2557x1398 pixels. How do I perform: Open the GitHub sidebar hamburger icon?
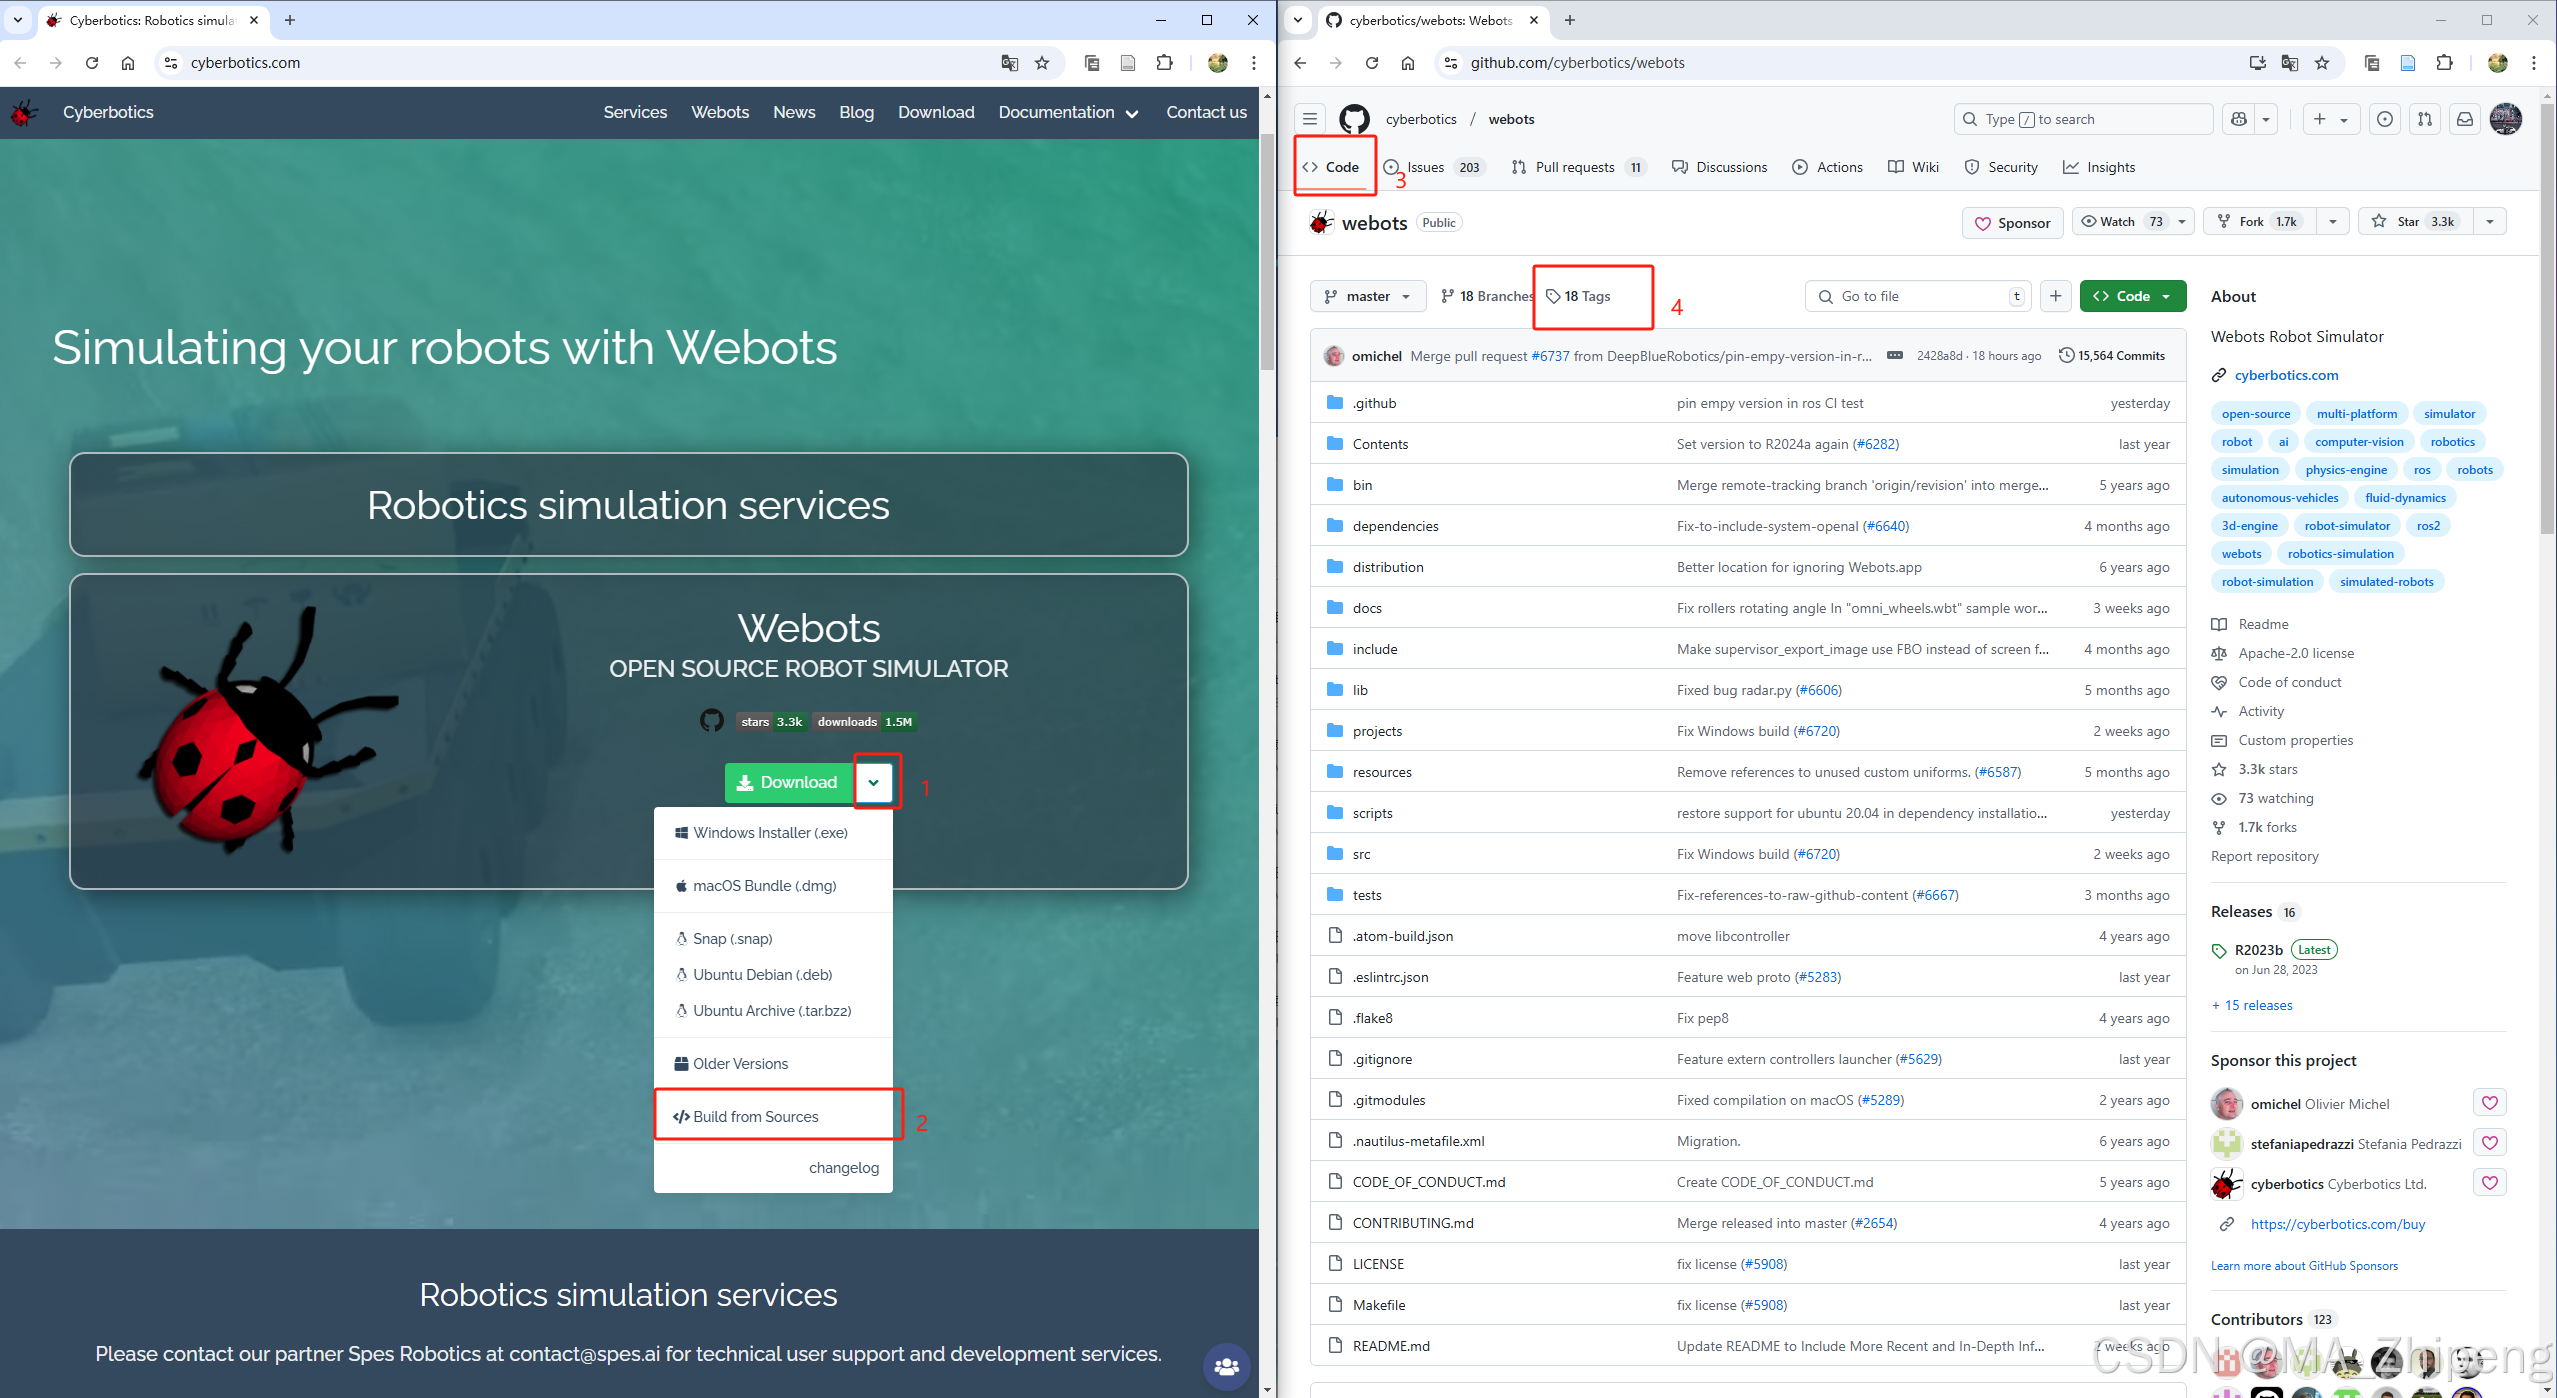[x=1310, y=118]
